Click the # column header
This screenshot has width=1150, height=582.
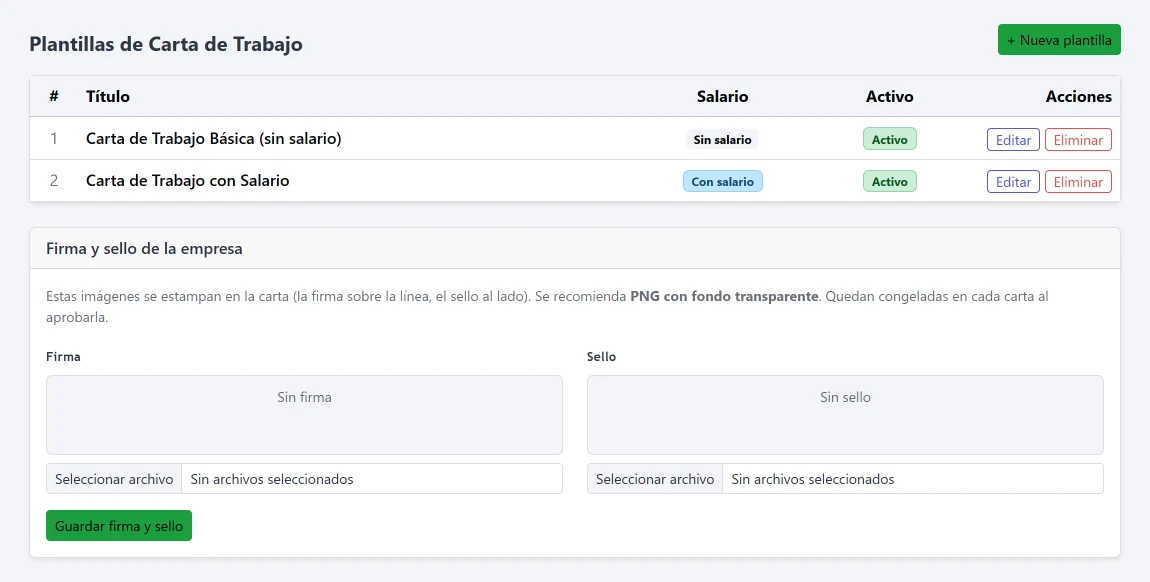click(x=54, y=96)
